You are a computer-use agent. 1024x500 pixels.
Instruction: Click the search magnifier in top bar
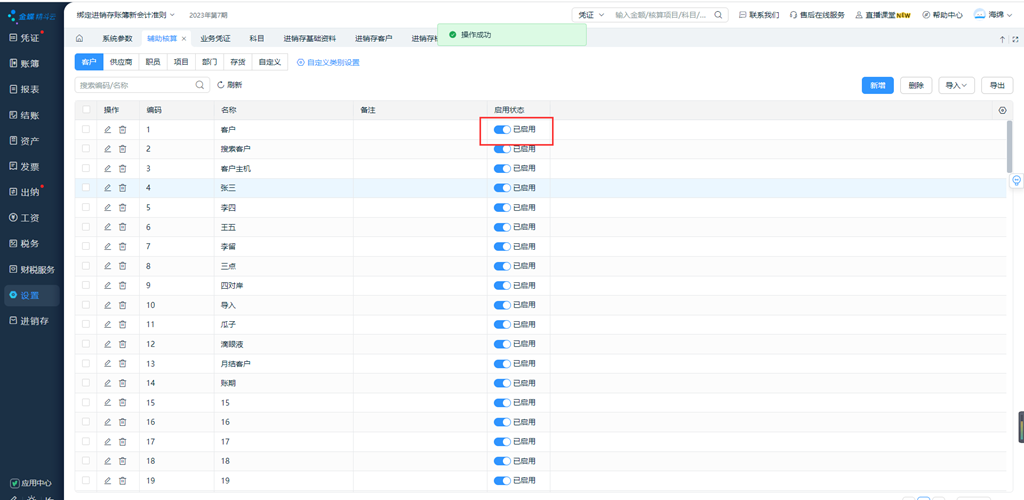[718, 14]
